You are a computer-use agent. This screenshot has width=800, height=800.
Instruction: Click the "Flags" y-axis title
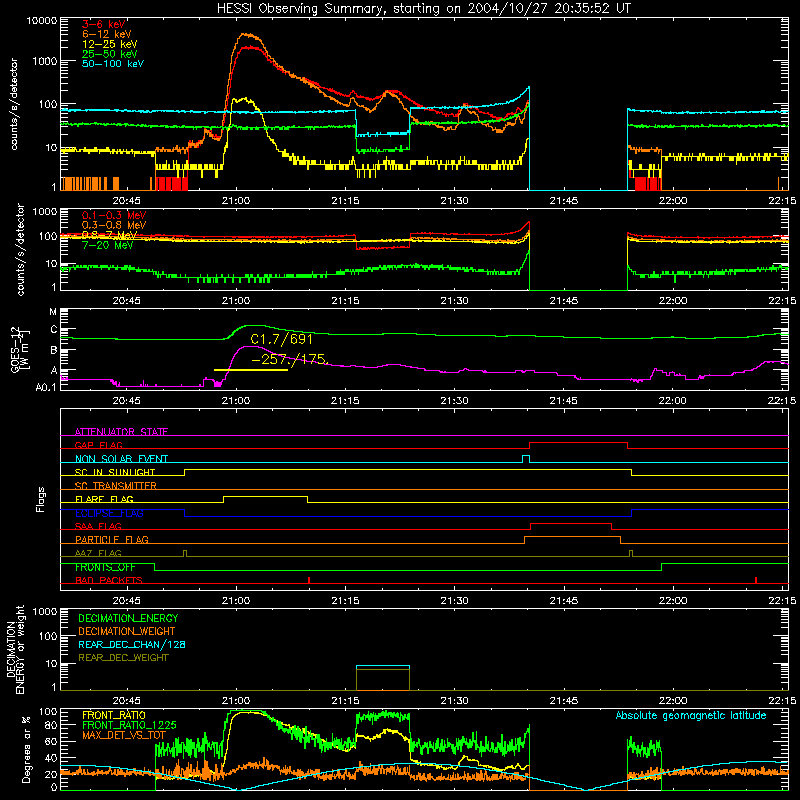point(41,499)
